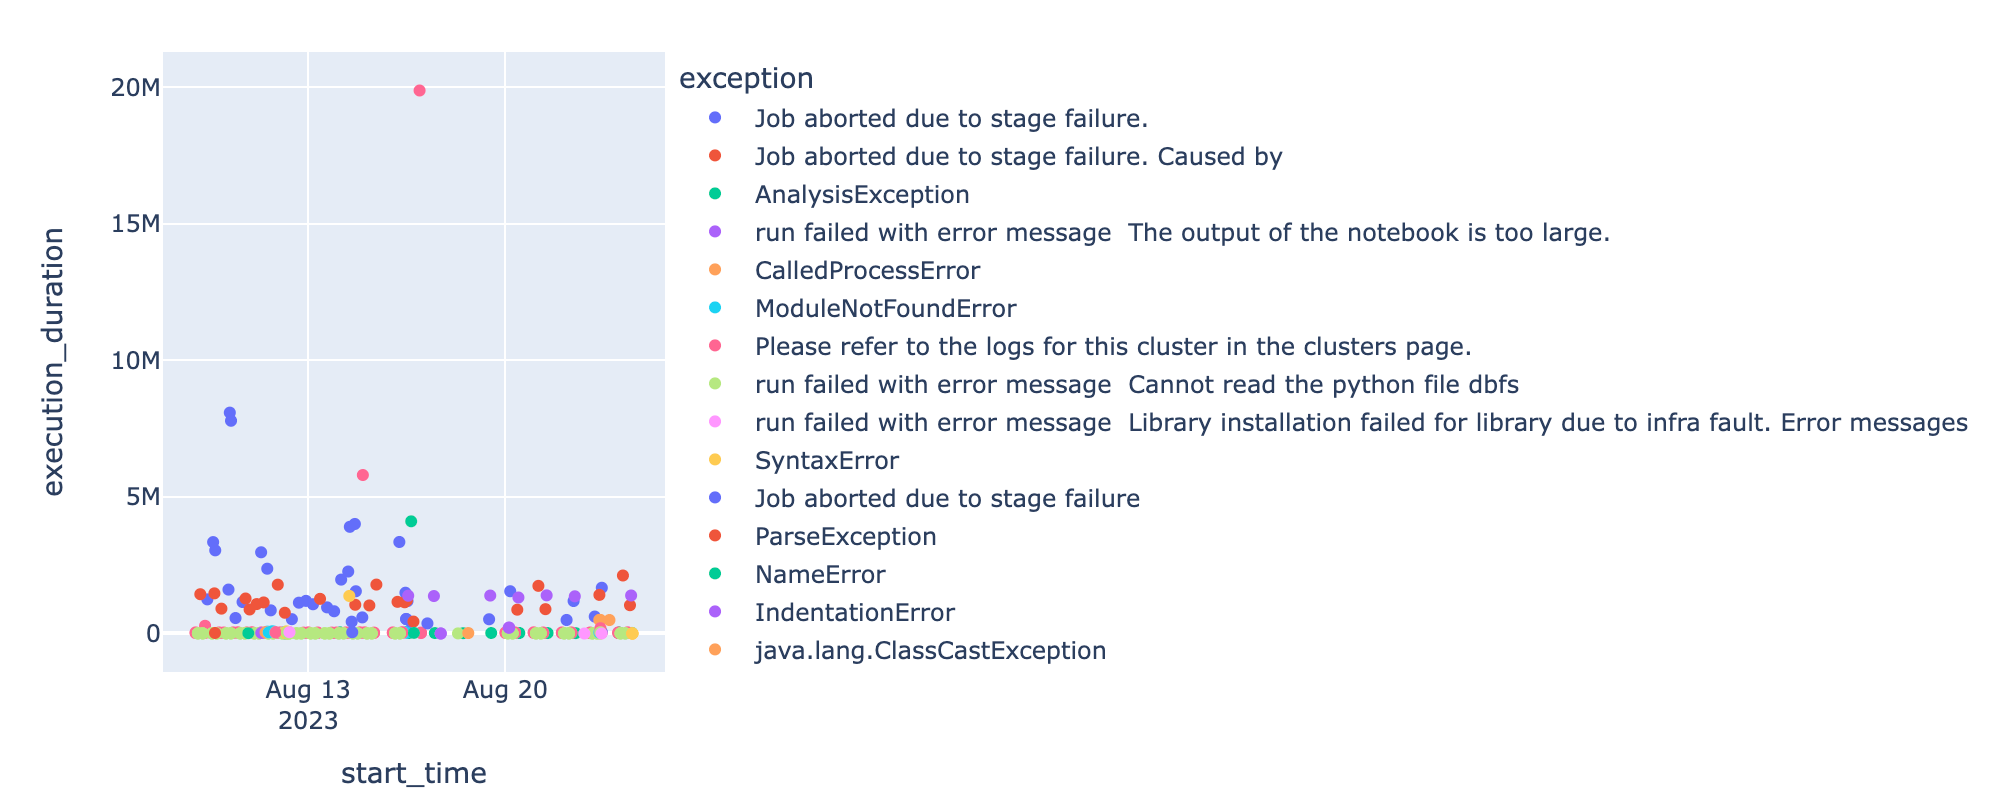Click the 'Aug 20' x-axis tick label
This screenshot has width=1992, height=802.
(x=506, y=690)
